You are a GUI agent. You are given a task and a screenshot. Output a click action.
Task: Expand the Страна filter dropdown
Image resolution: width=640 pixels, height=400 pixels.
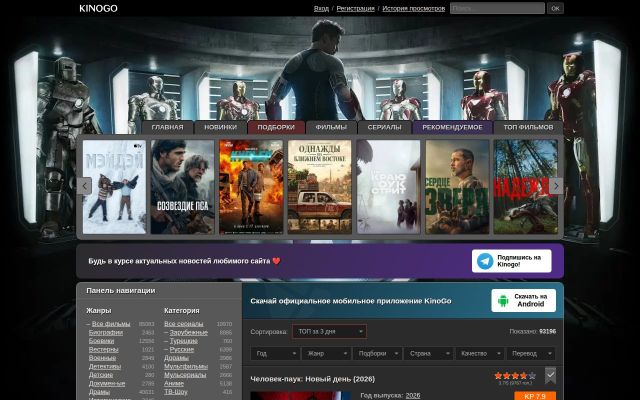[428, 353]
